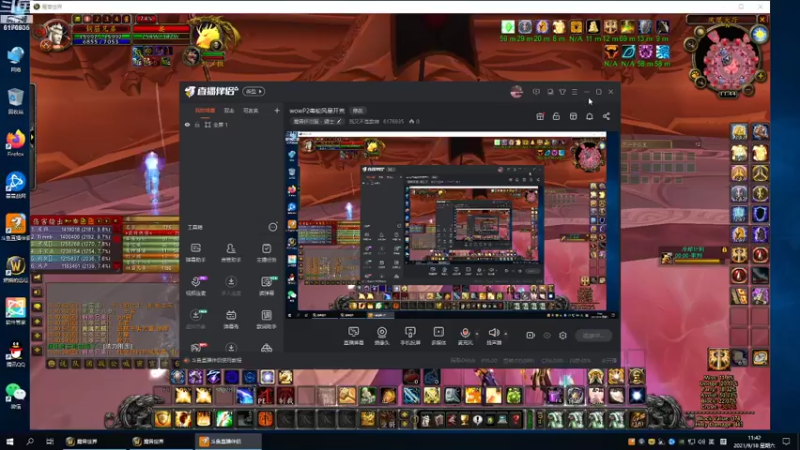
Task: Click the modify button beside stream title
Action: (x=358, y=111)
